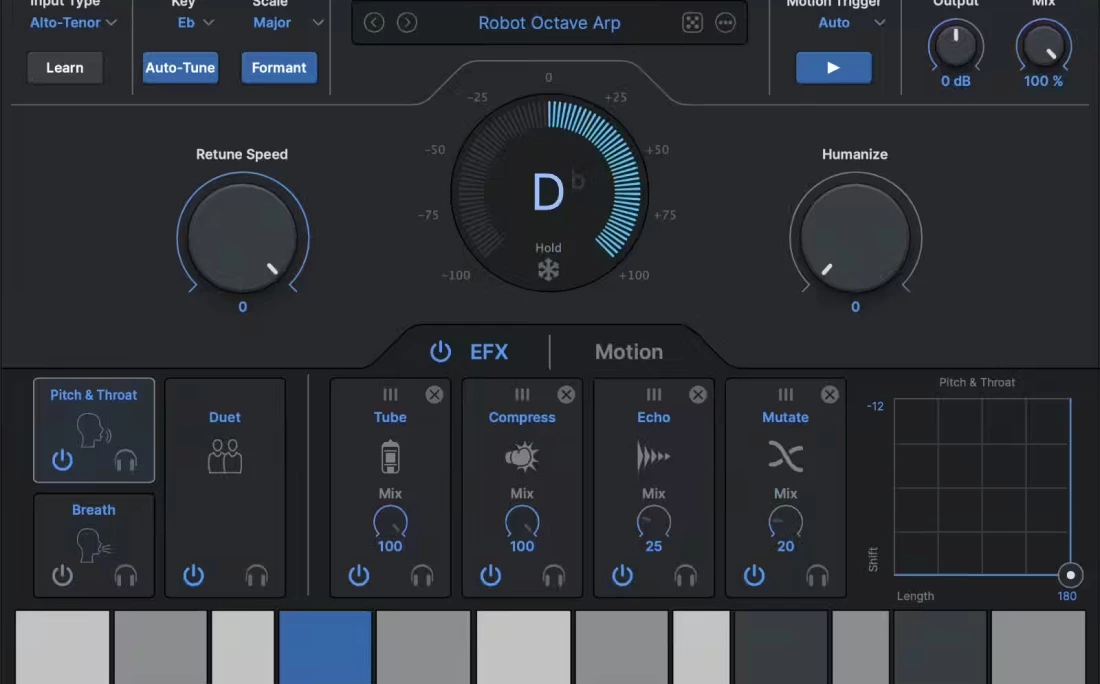This screenshot has width=1100, height=684.
Task: Click the Retune Speed knob
Action: [x=243, y=238]
